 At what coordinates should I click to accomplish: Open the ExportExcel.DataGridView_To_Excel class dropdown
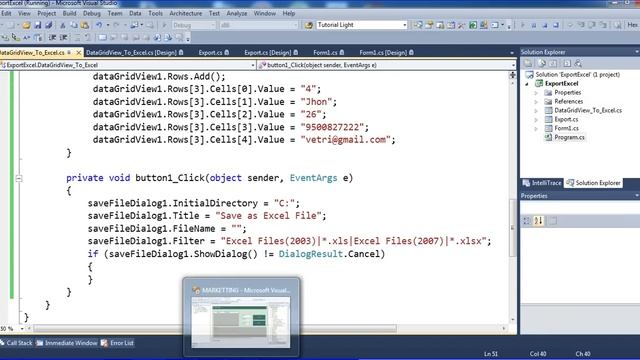coord(253,65)
